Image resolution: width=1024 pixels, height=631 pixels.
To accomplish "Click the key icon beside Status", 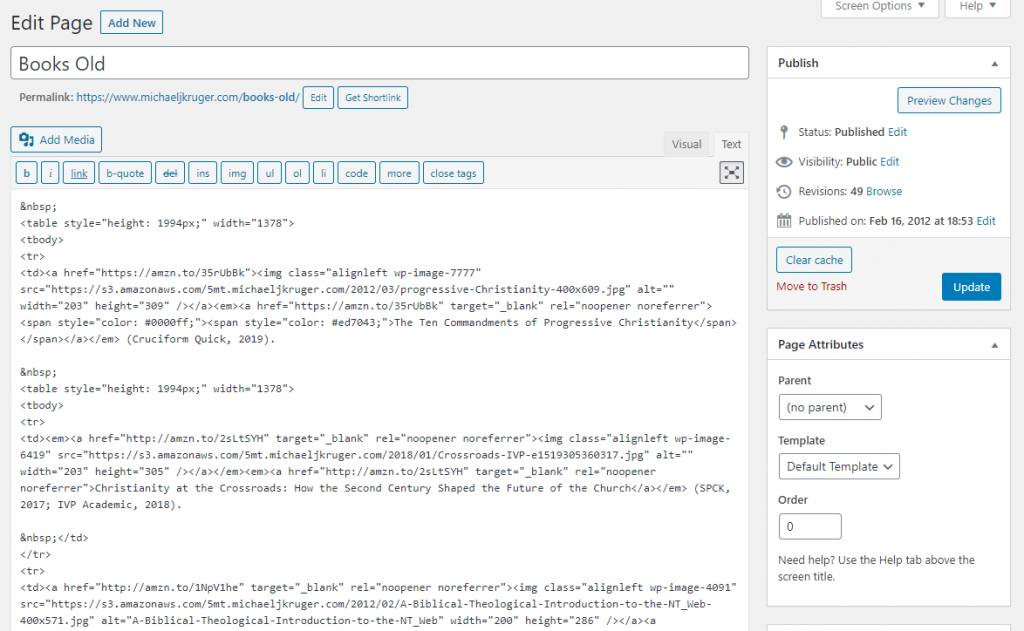I will (784, 132).
